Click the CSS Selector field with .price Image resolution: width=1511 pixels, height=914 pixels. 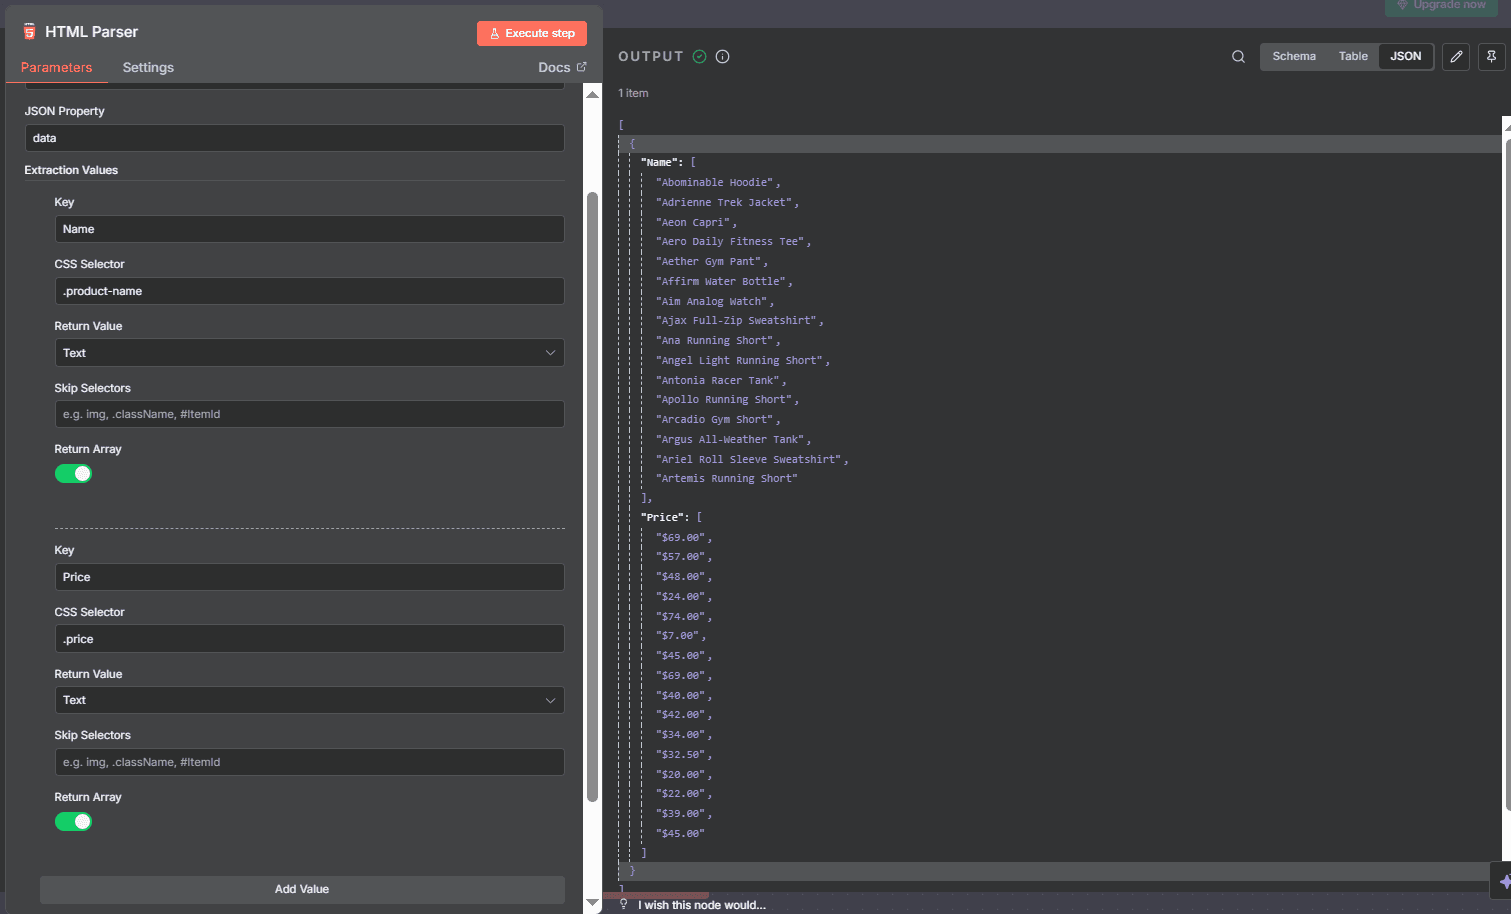309,639
